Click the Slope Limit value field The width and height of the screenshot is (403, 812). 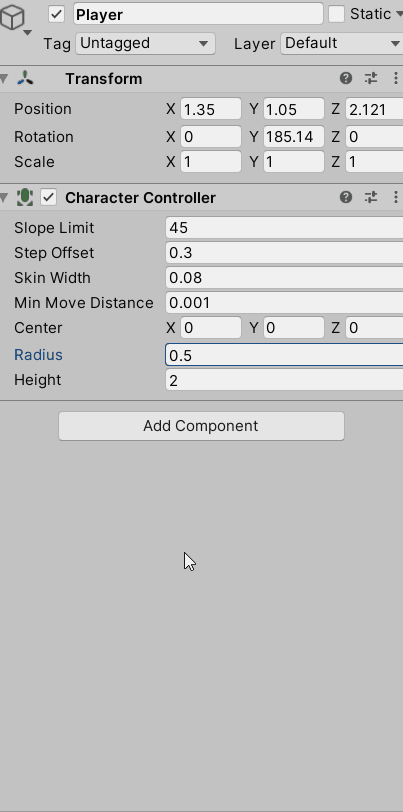(x=284, y=228)
